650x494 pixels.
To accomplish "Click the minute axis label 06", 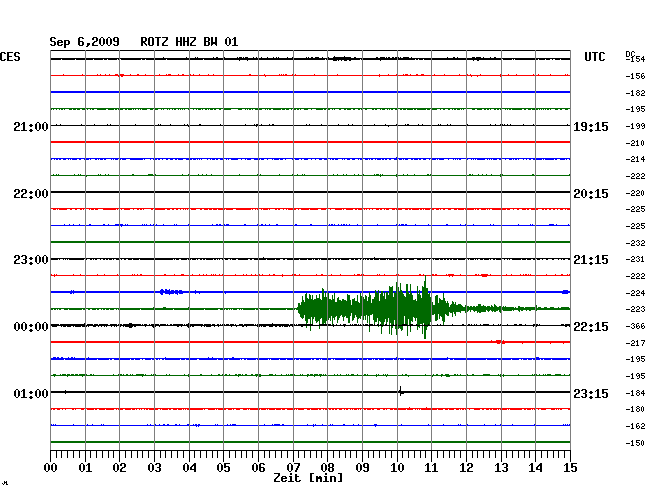I will pyautogui.click(x=258, y=467).
